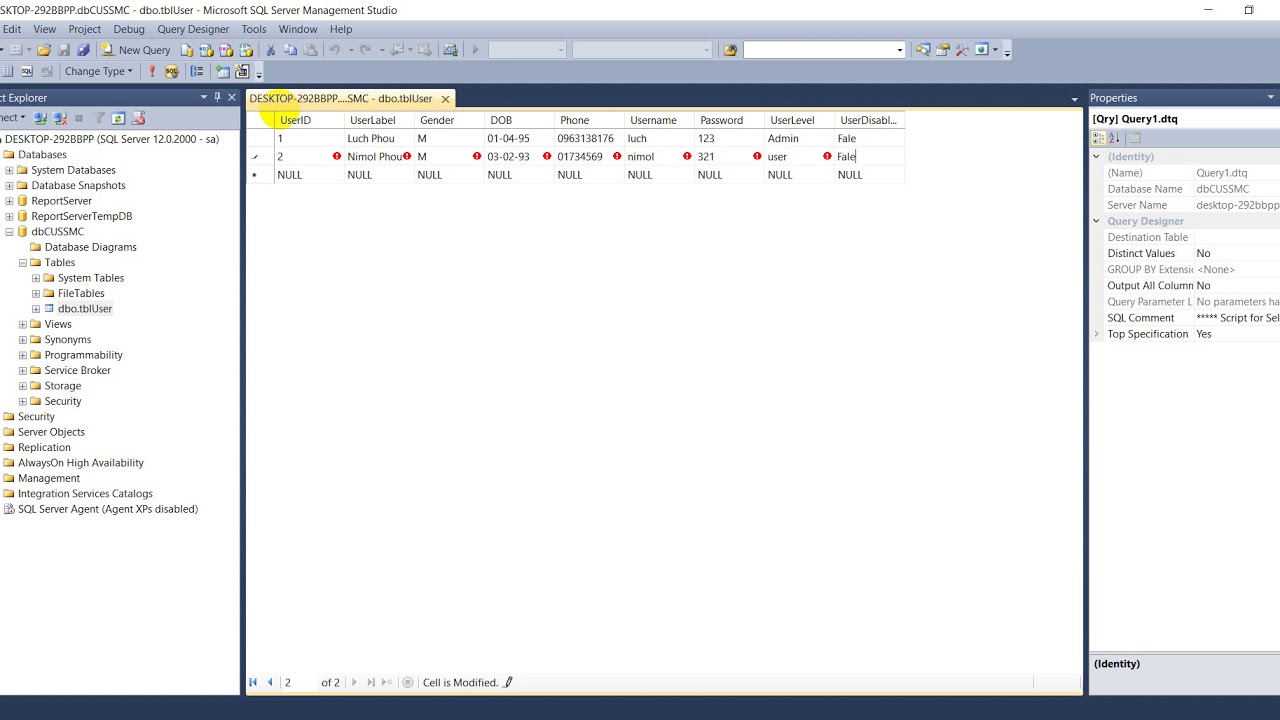Show the SQL pane icon
The image size is (1280, 720).
[27, 71]
